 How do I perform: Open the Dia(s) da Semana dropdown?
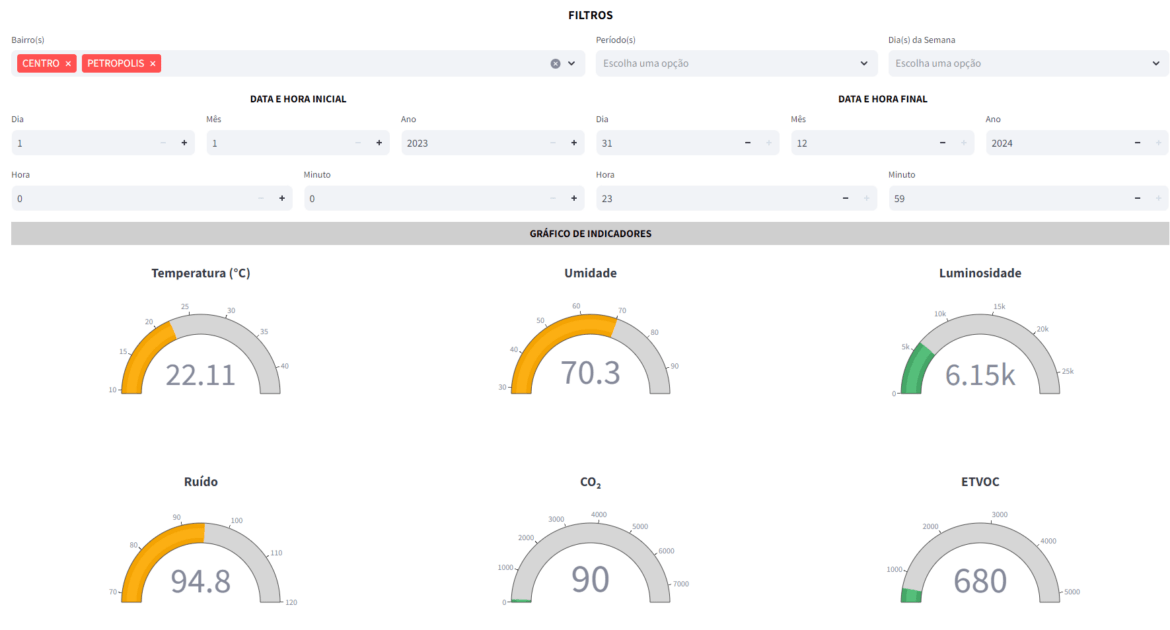pyautogui.click(x=1028, y=64)
